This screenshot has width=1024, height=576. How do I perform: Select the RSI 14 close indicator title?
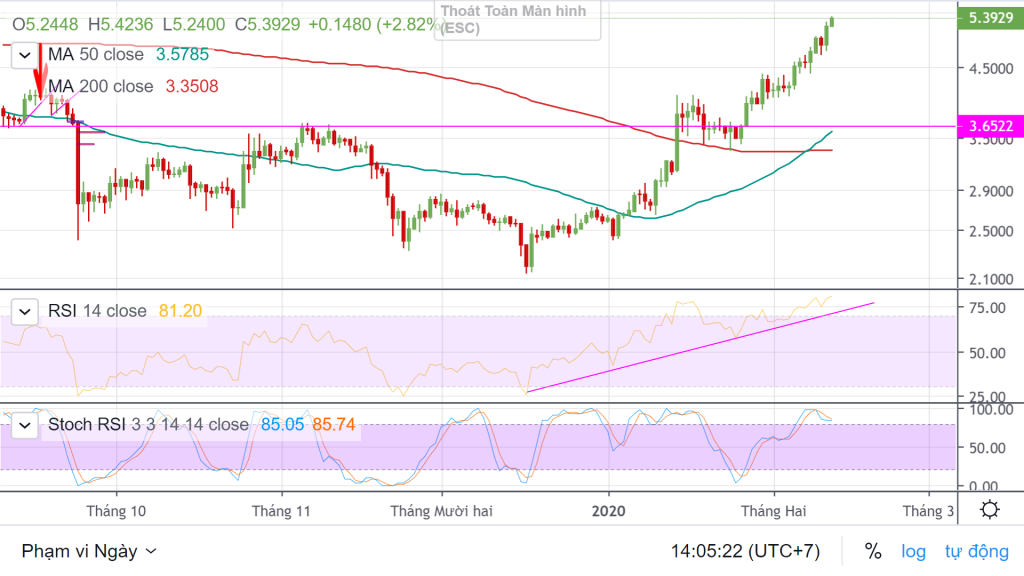click(97, 311)
